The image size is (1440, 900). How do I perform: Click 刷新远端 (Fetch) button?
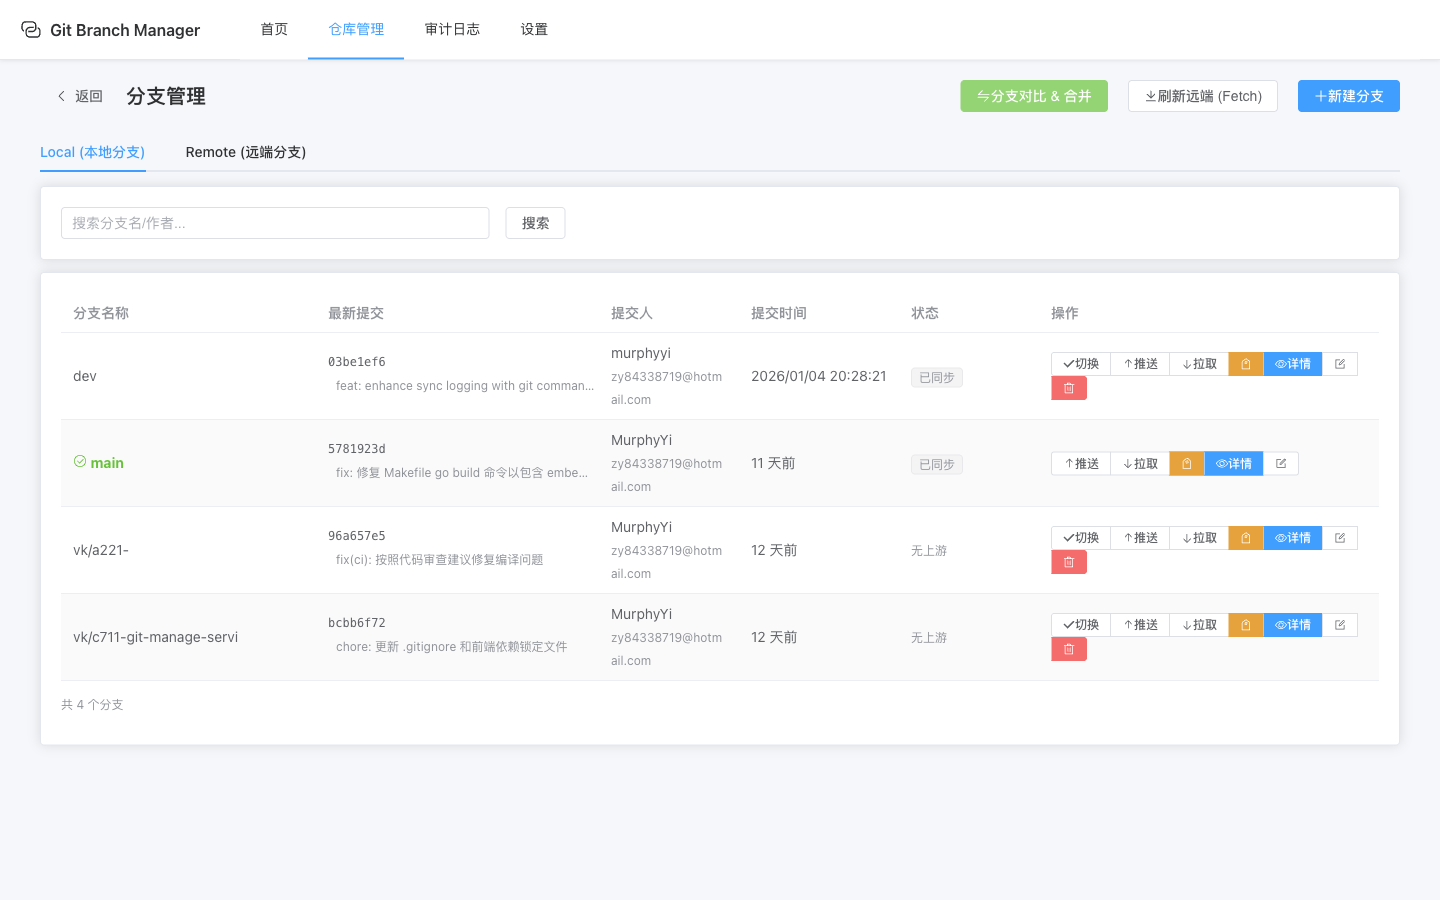tap(1202, 95)
